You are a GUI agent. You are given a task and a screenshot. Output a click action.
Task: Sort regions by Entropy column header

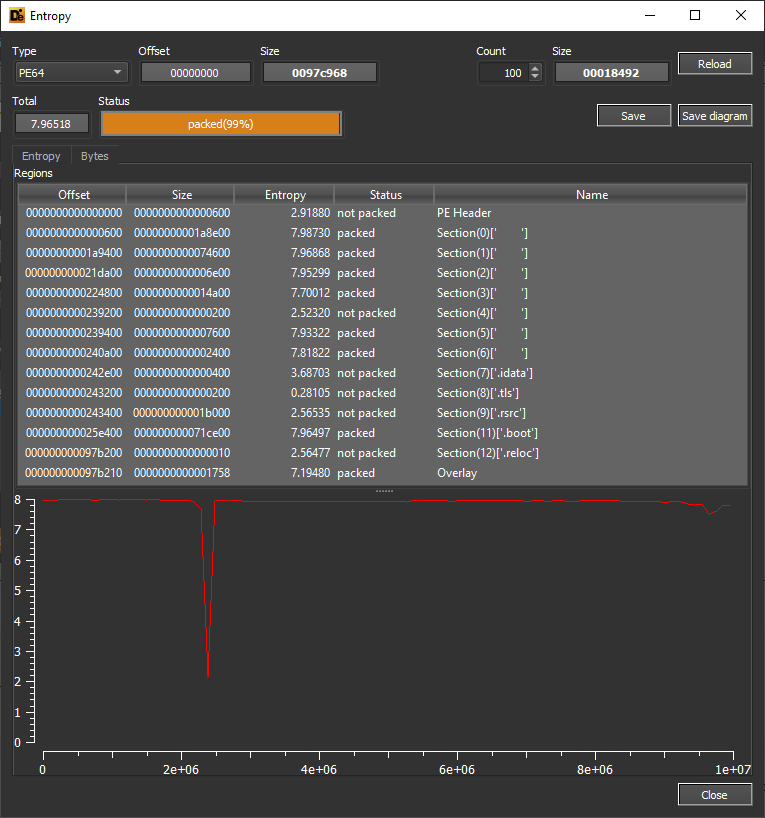point(285,195)
